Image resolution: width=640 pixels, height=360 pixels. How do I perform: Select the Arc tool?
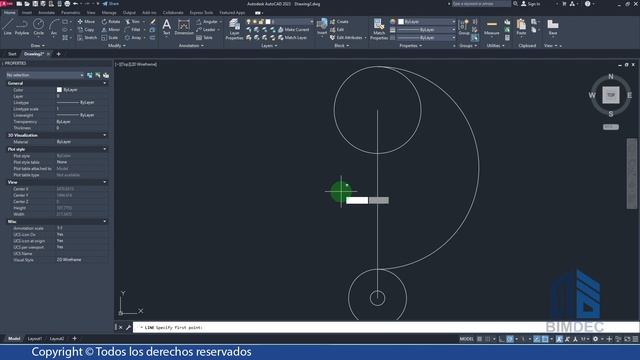pyautogui.click(x=53, y=27)
